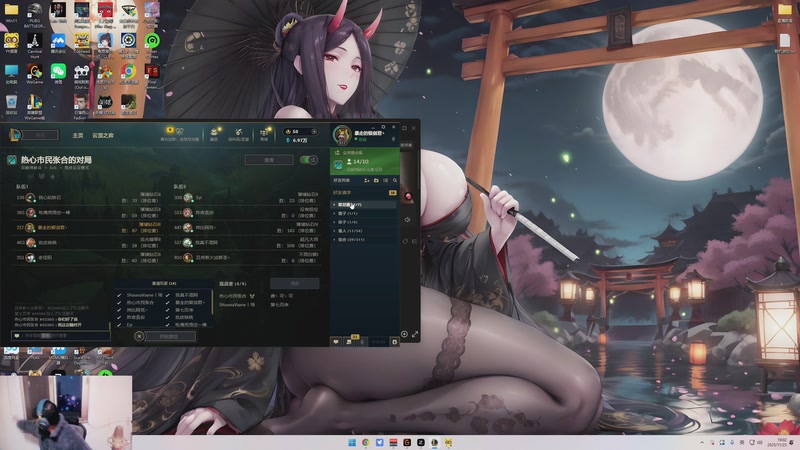Screen dimensions: 800x450
Task: Open friend requests with badge
Action: pos(364,193)
